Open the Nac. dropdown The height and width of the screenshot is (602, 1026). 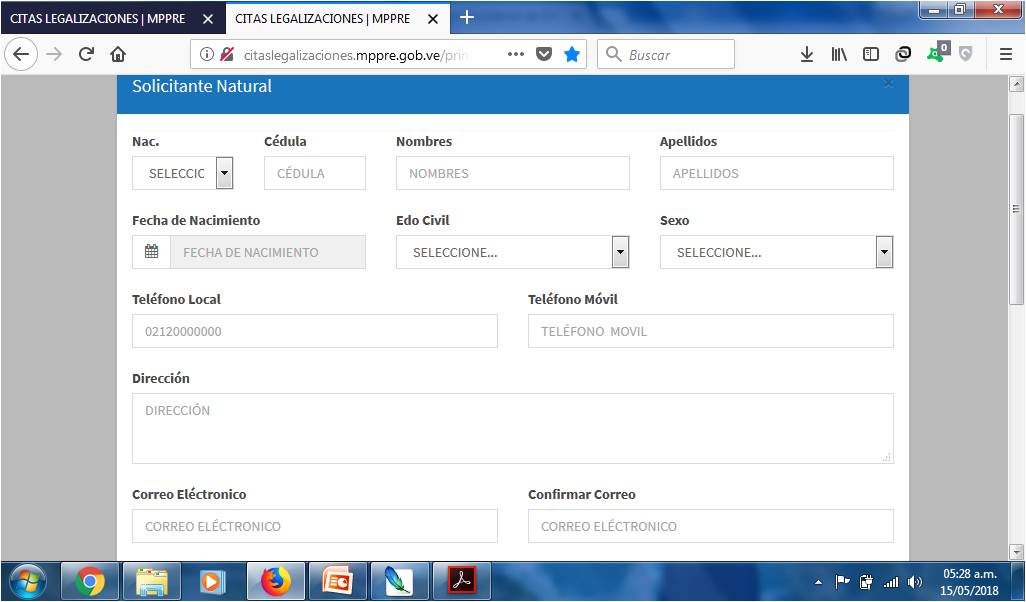click(183, 173)
